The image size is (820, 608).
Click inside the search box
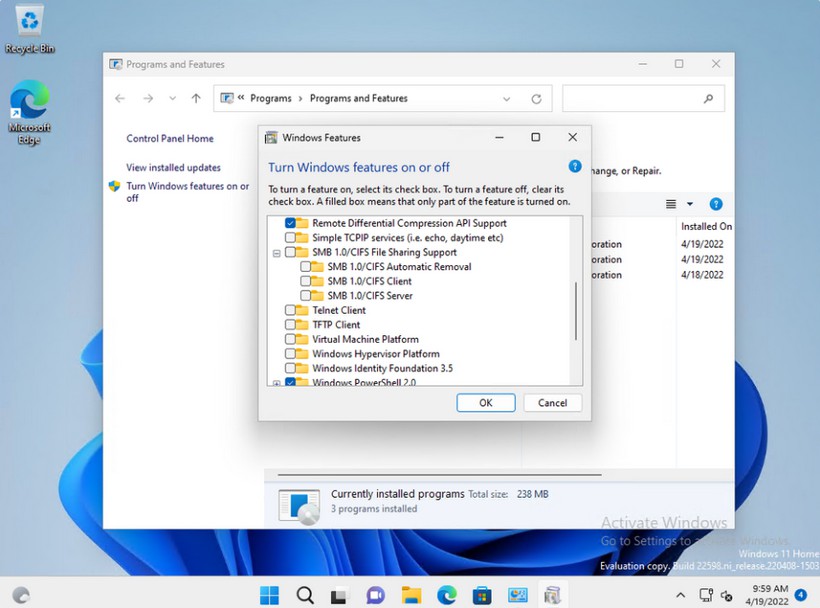pyautogui.click(x=640, y=98)
